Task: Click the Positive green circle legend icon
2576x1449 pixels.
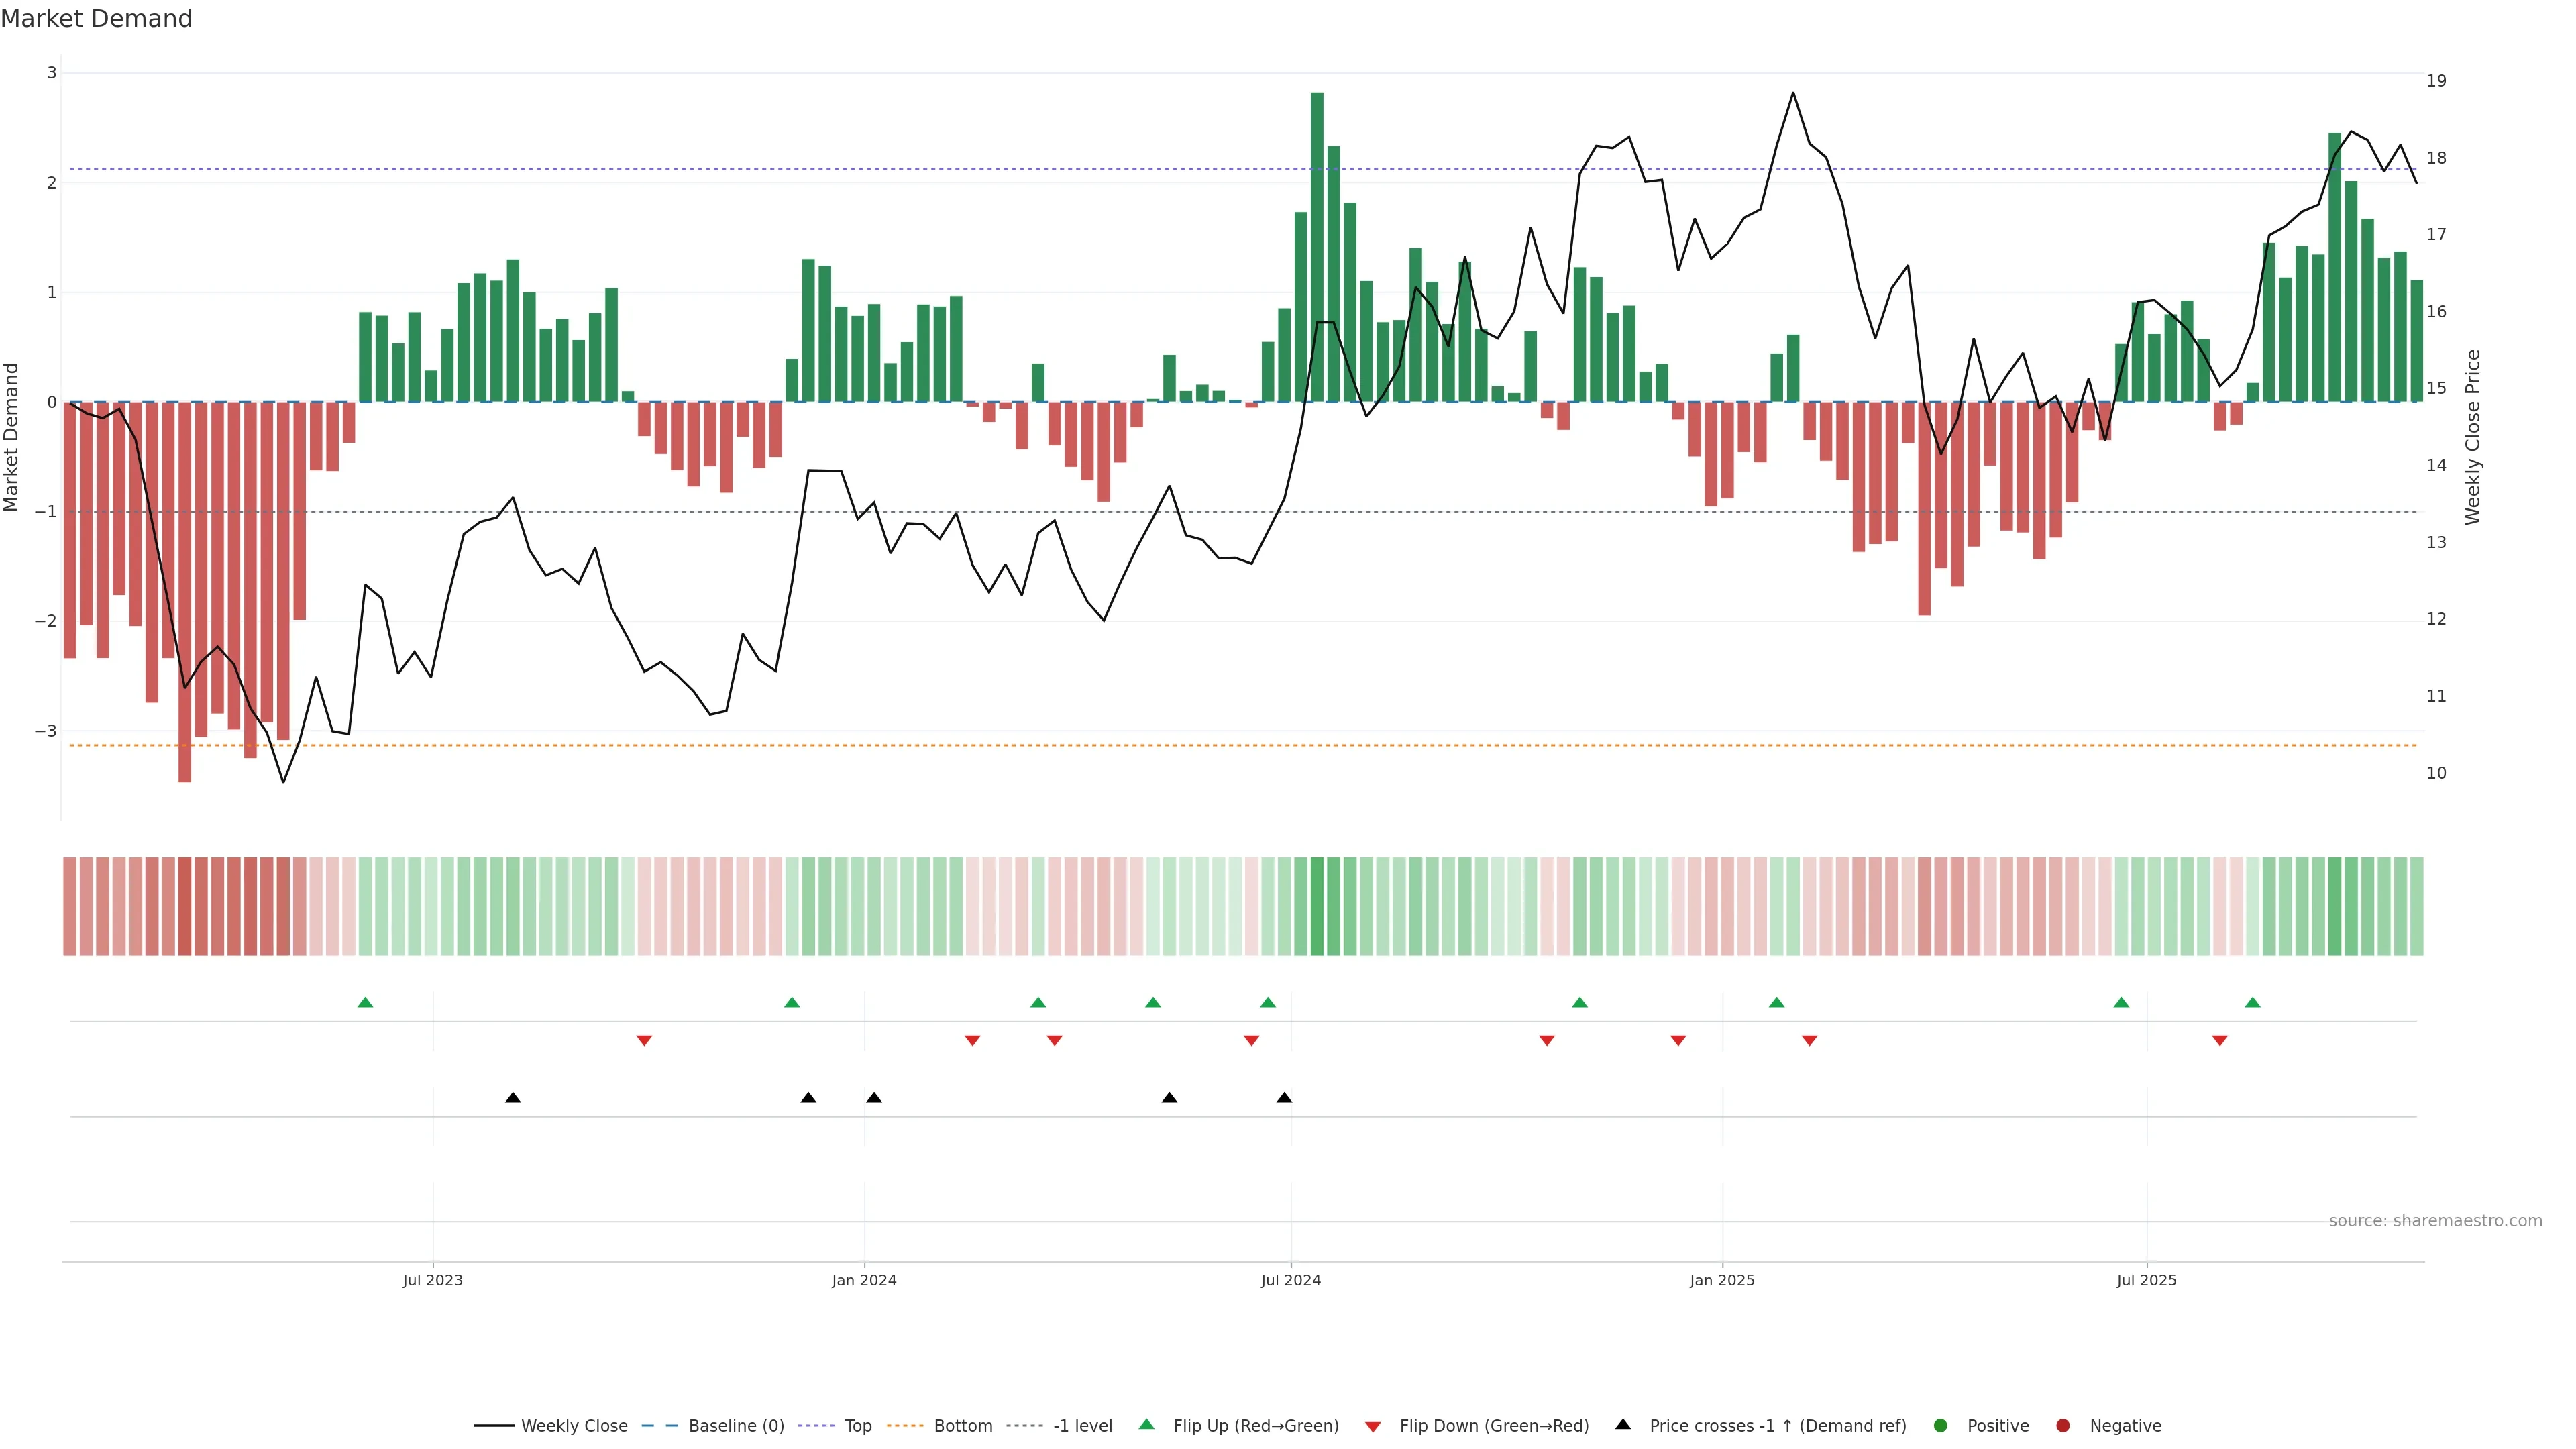Action: pos(1941,1425)
